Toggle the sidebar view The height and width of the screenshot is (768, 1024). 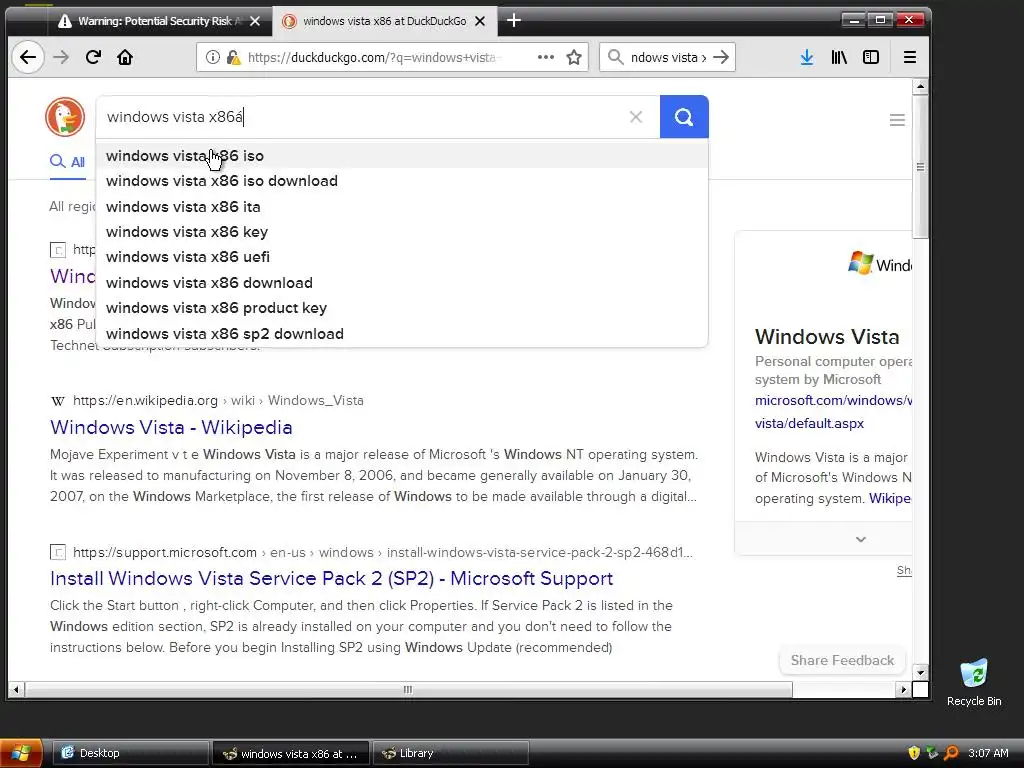pos(871,57)
